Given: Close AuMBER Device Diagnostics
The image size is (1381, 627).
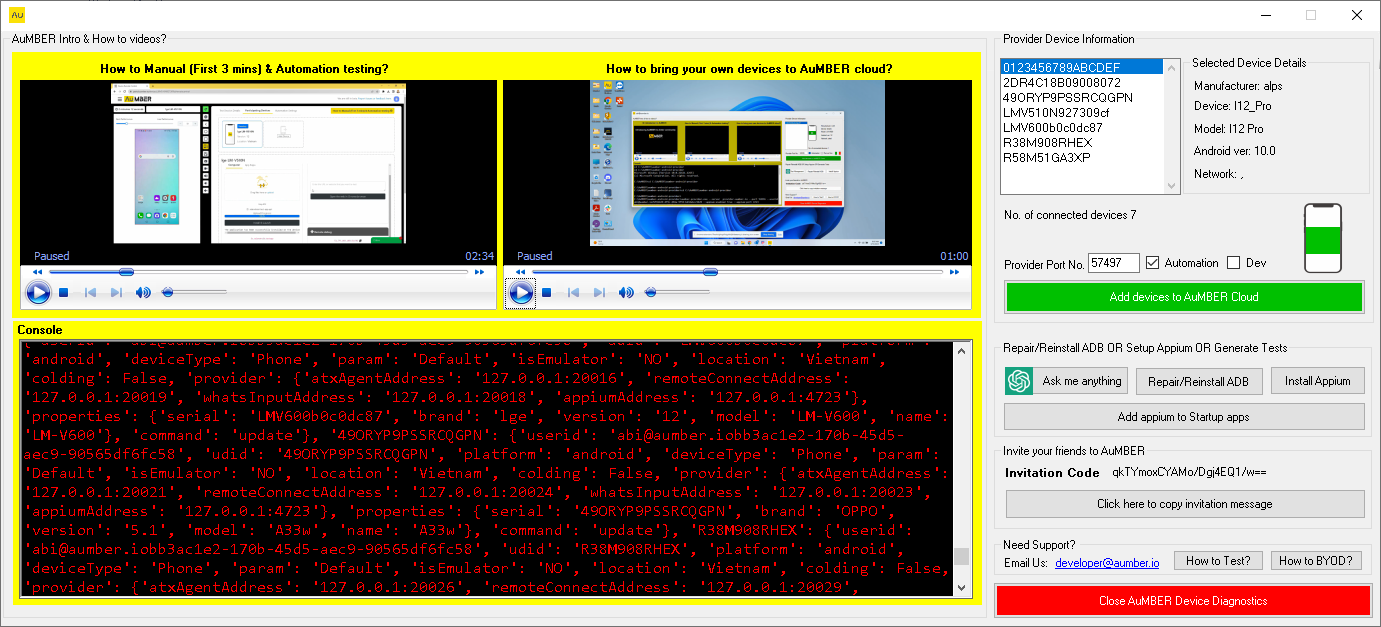Looking at the screenshot, I should coord(1183,601).
